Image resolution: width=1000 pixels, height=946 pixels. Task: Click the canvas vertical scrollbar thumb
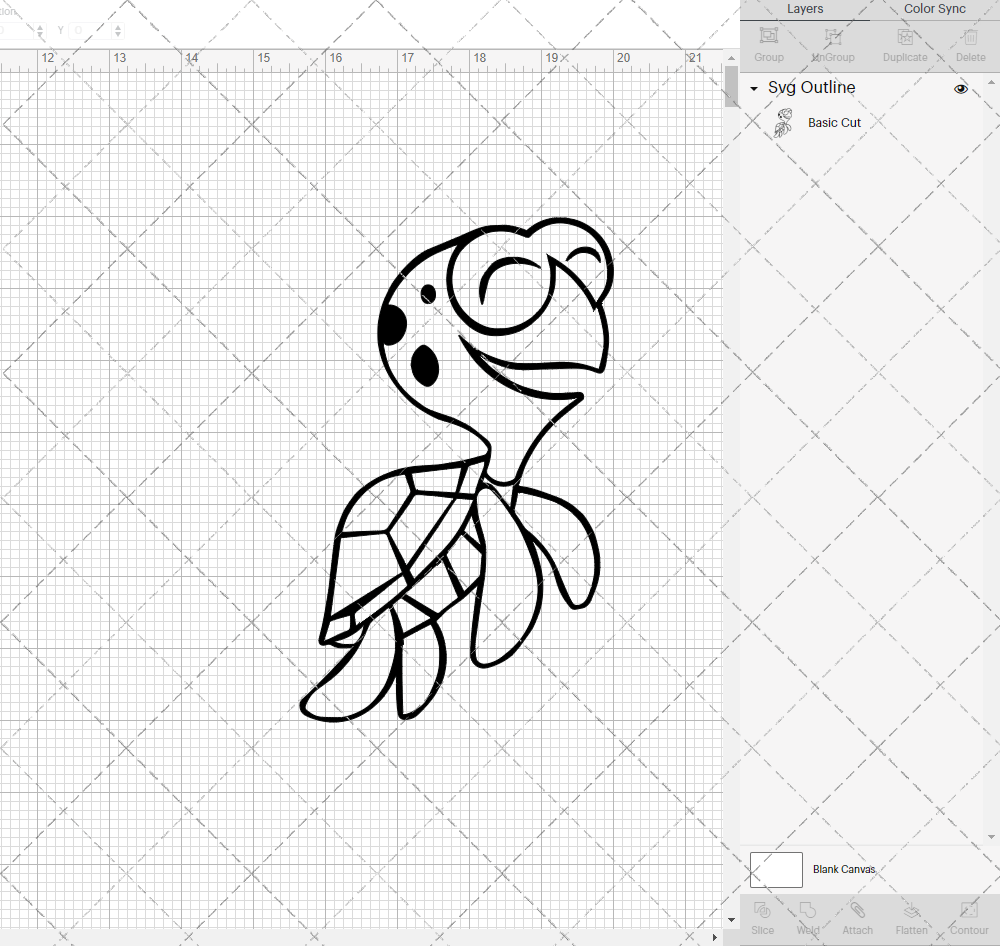tap(731, 87)
